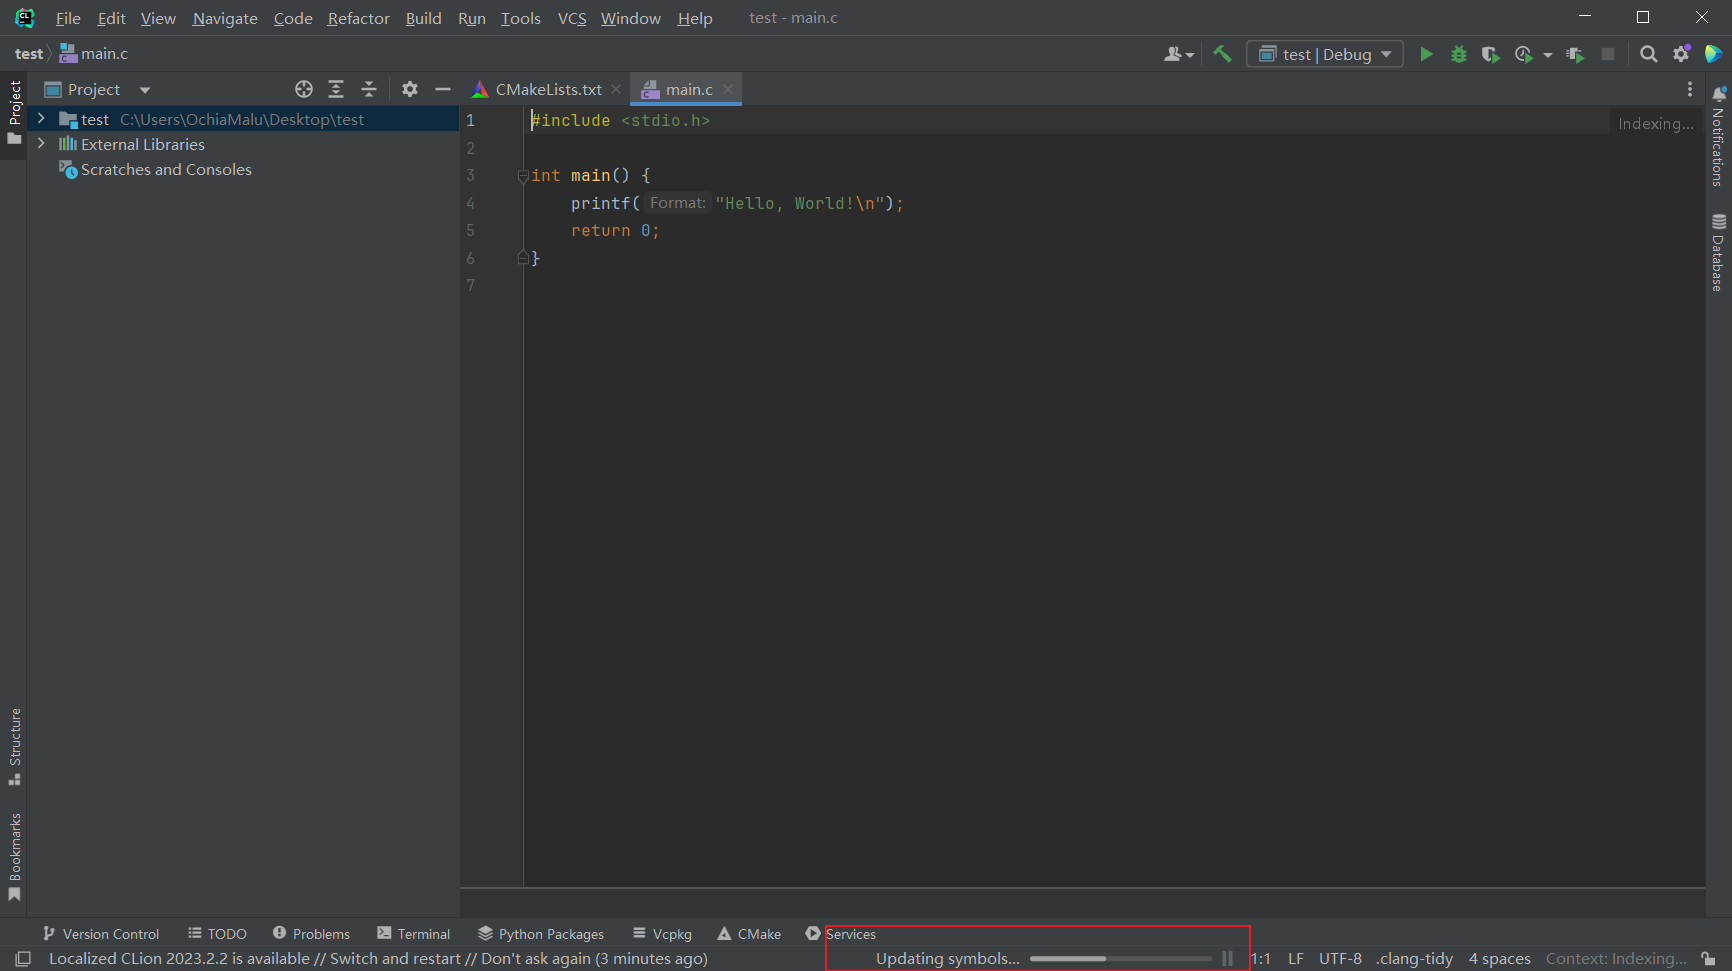The width and height of the screenshot is (1732, 971).
Task: Open the Refactor menu
Action: click(x=358, y=18)
